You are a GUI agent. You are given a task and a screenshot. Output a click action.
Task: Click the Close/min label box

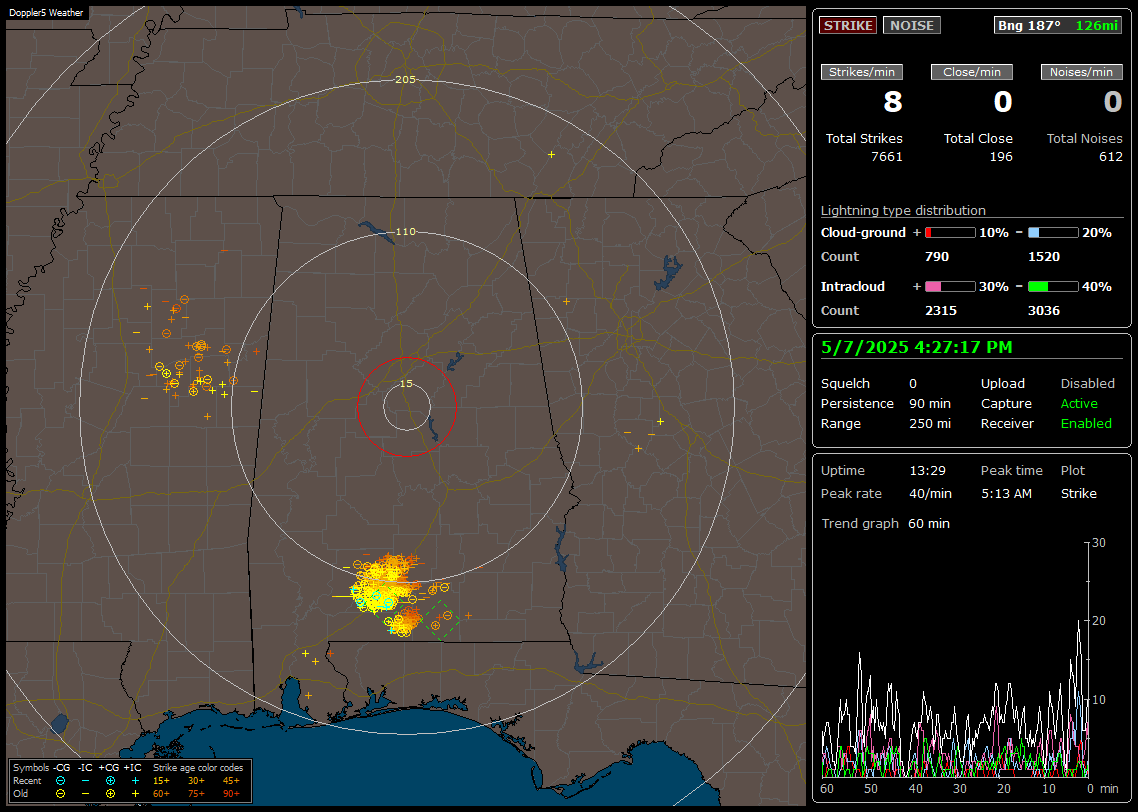(971, 72)
